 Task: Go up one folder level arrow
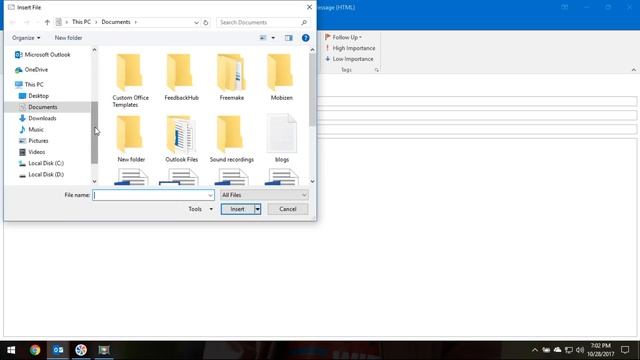pos(47,22)
